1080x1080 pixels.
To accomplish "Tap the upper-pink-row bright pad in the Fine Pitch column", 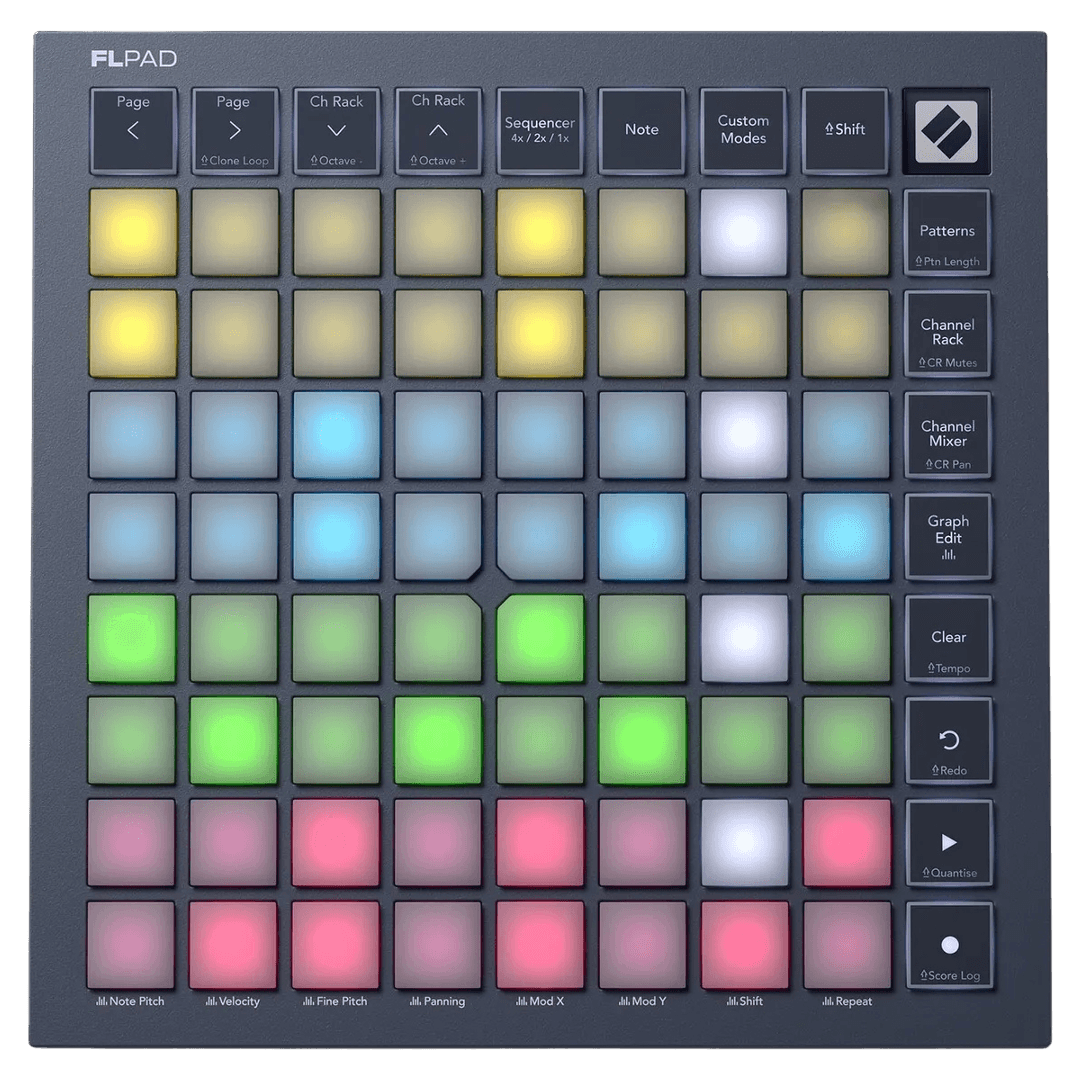I will (x=335, y=842).
